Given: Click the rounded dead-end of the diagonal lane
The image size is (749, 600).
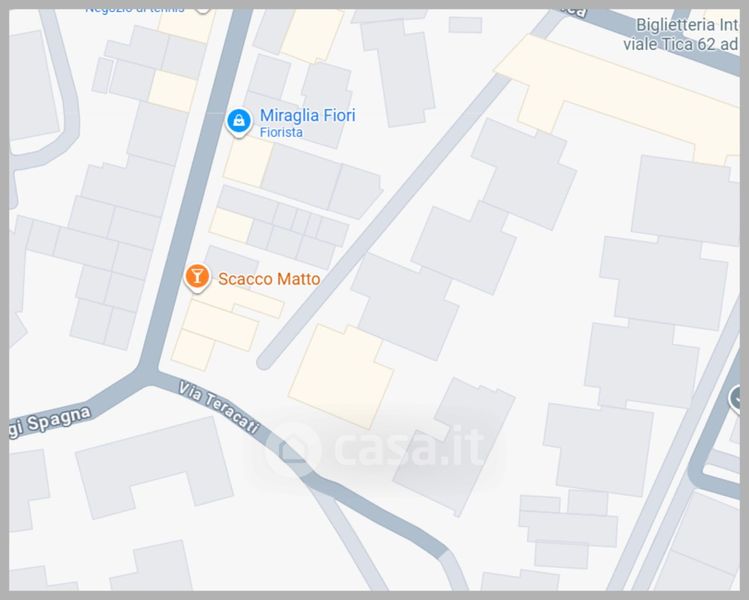Looking at the screenshot, I should pyautogui.click(x=264, y=362).
